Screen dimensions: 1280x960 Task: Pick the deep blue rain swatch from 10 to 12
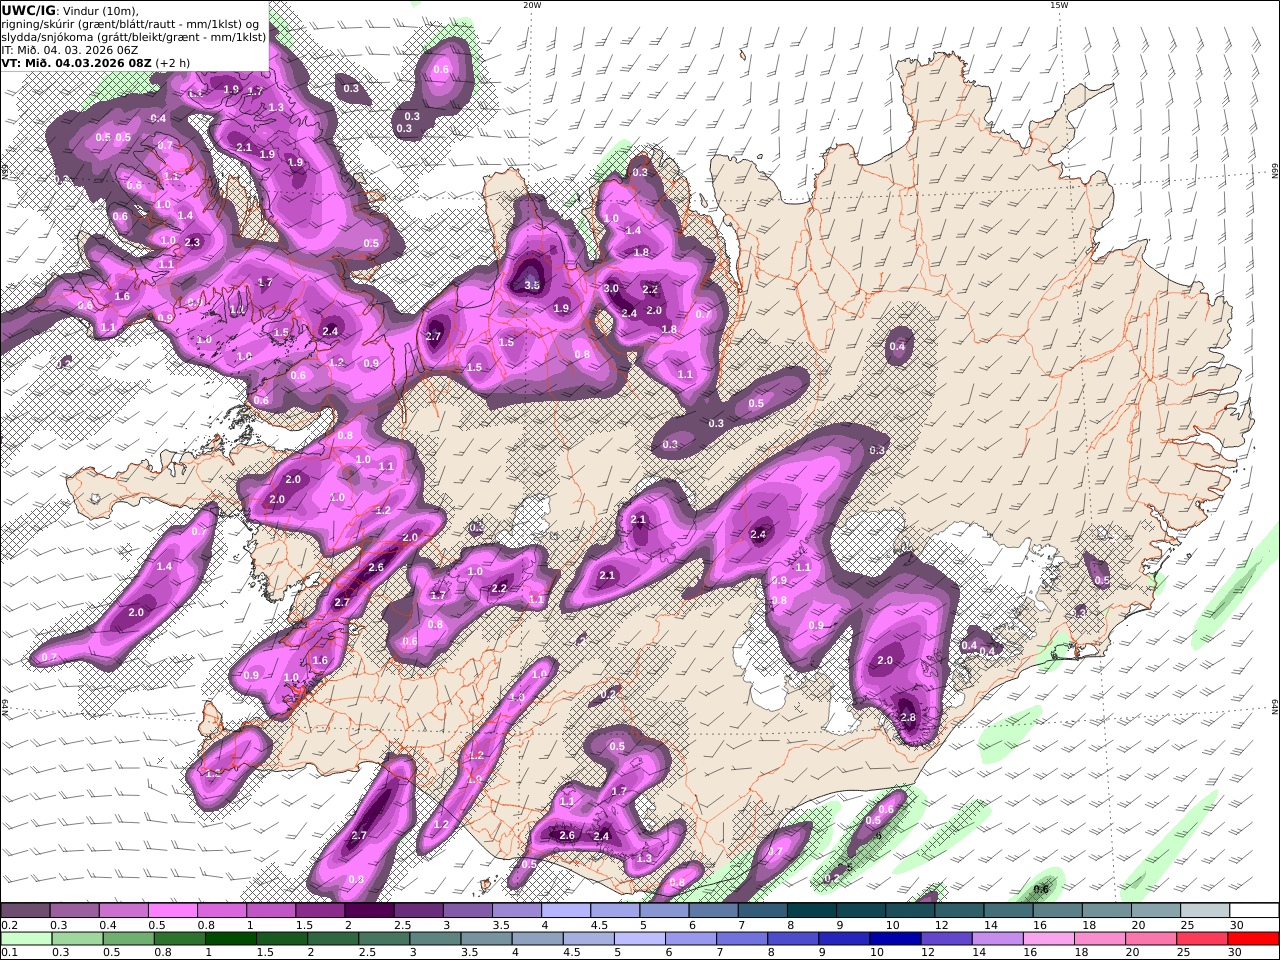tap(895, 939)
